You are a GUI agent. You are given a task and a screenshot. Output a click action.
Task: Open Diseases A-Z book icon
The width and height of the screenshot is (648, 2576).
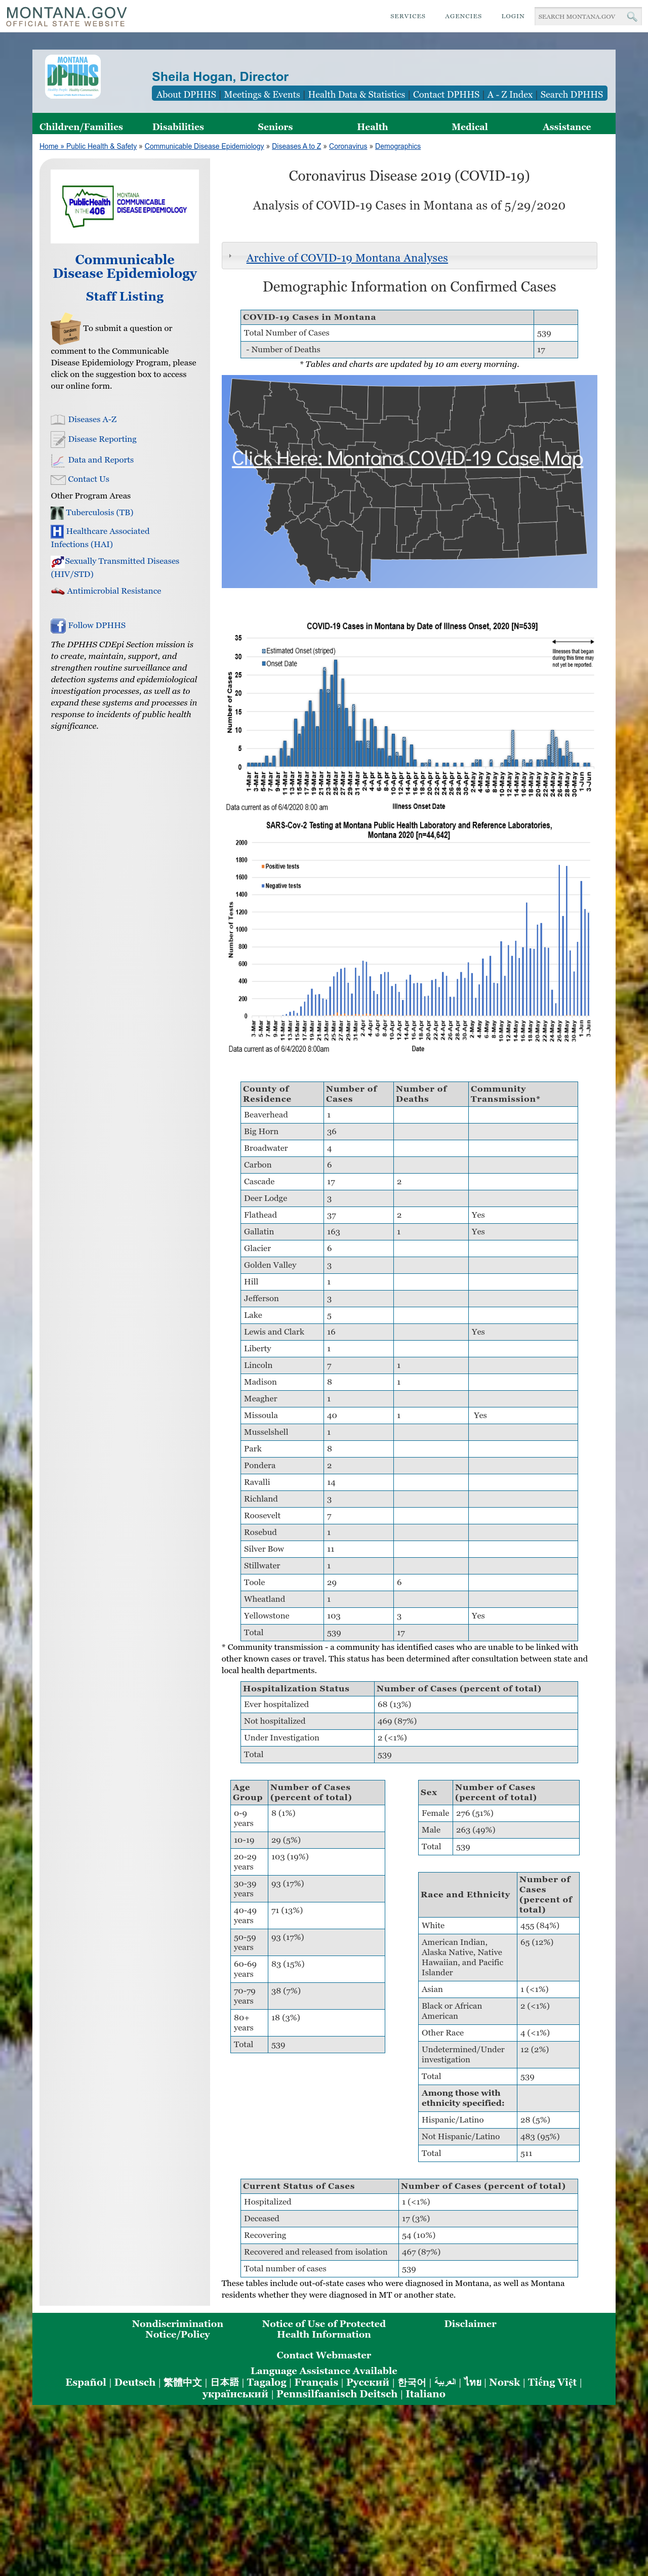(58, 420)
